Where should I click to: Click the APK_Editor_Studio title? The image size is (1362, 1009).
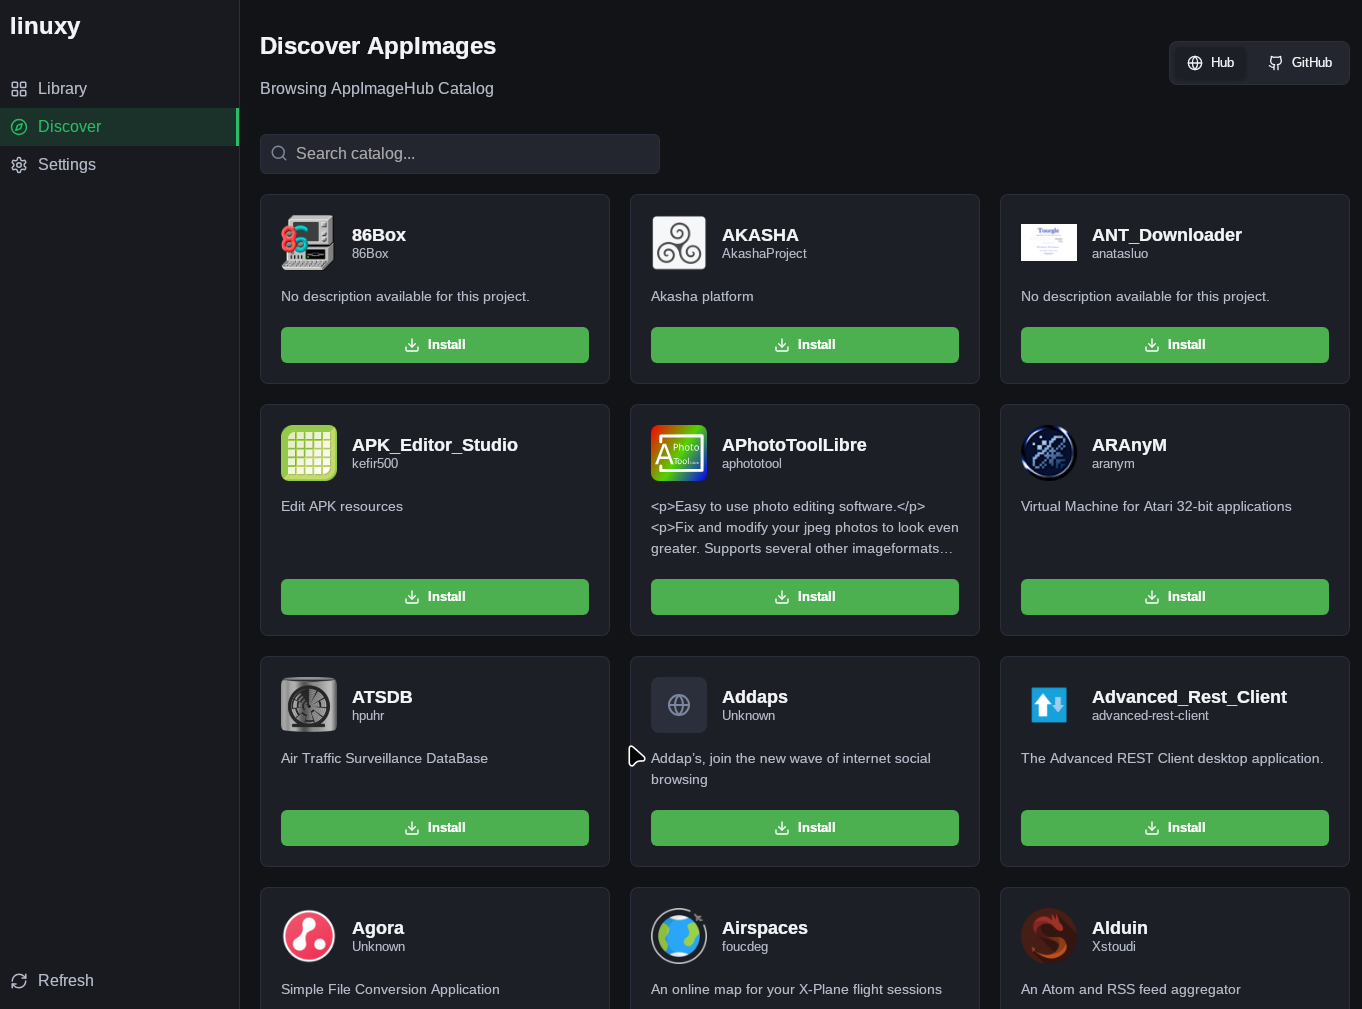(x=435, y=445)
